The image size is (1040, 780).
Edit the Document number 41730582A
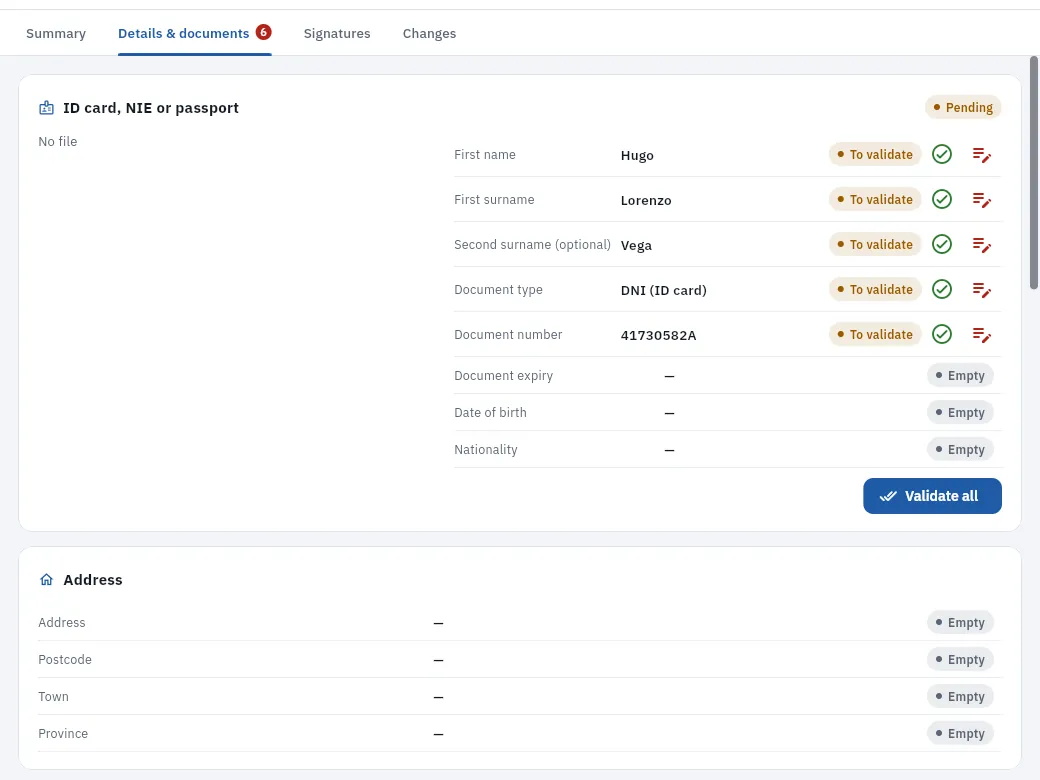pyautogui.click(x=982, y=334)
